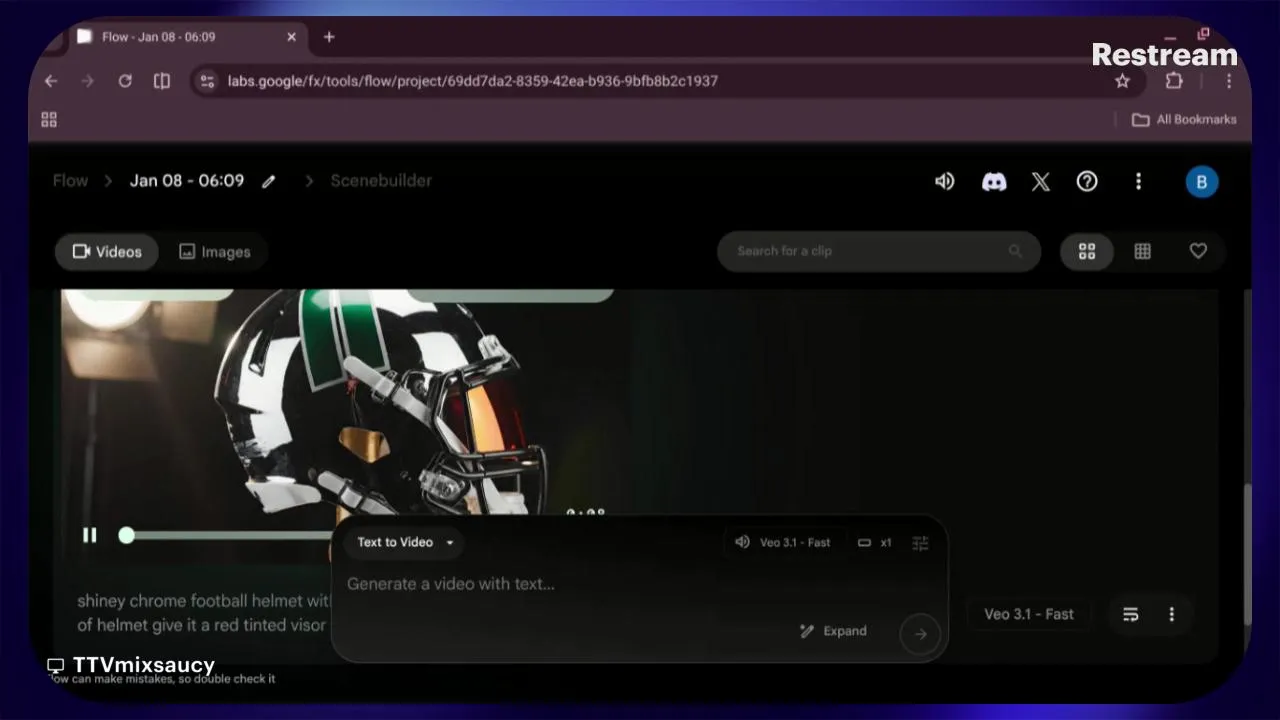Open help question mark icon
The height and width of the screenshot is (720, 1280).
(1087, 181)
